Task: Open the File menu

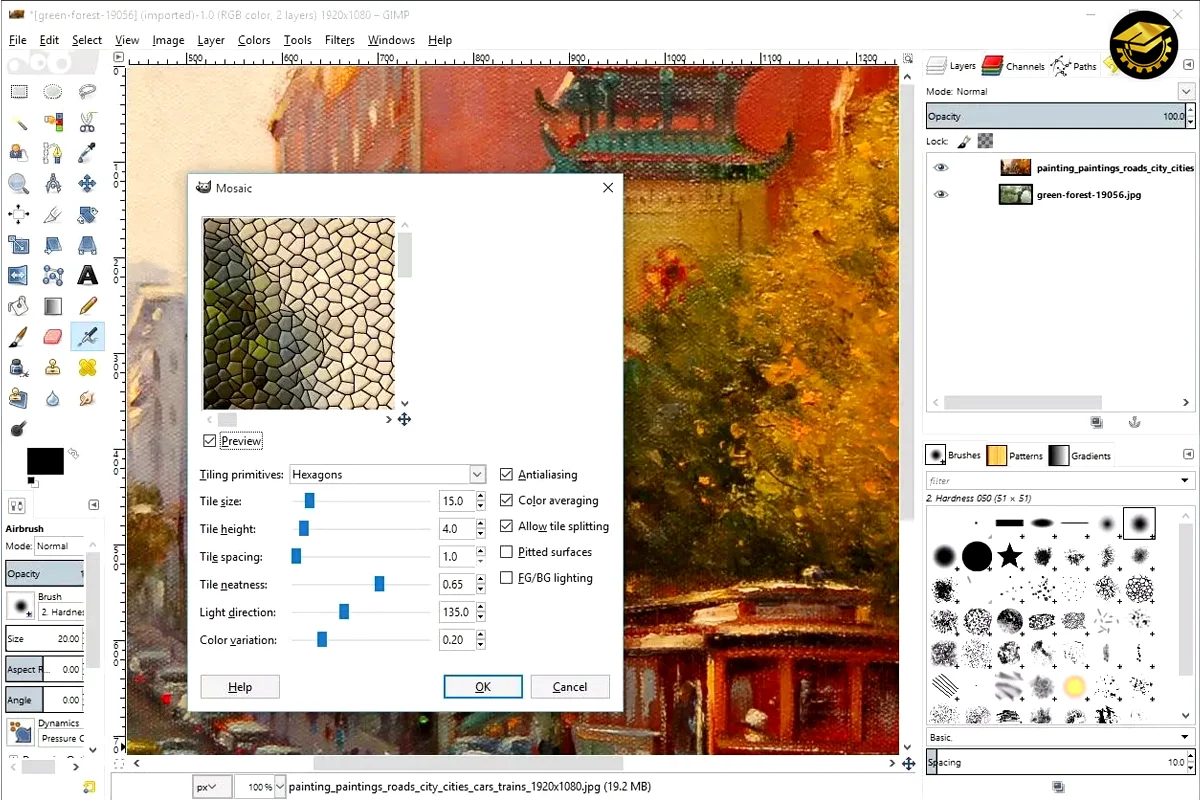Action: [x=17, y=40]
